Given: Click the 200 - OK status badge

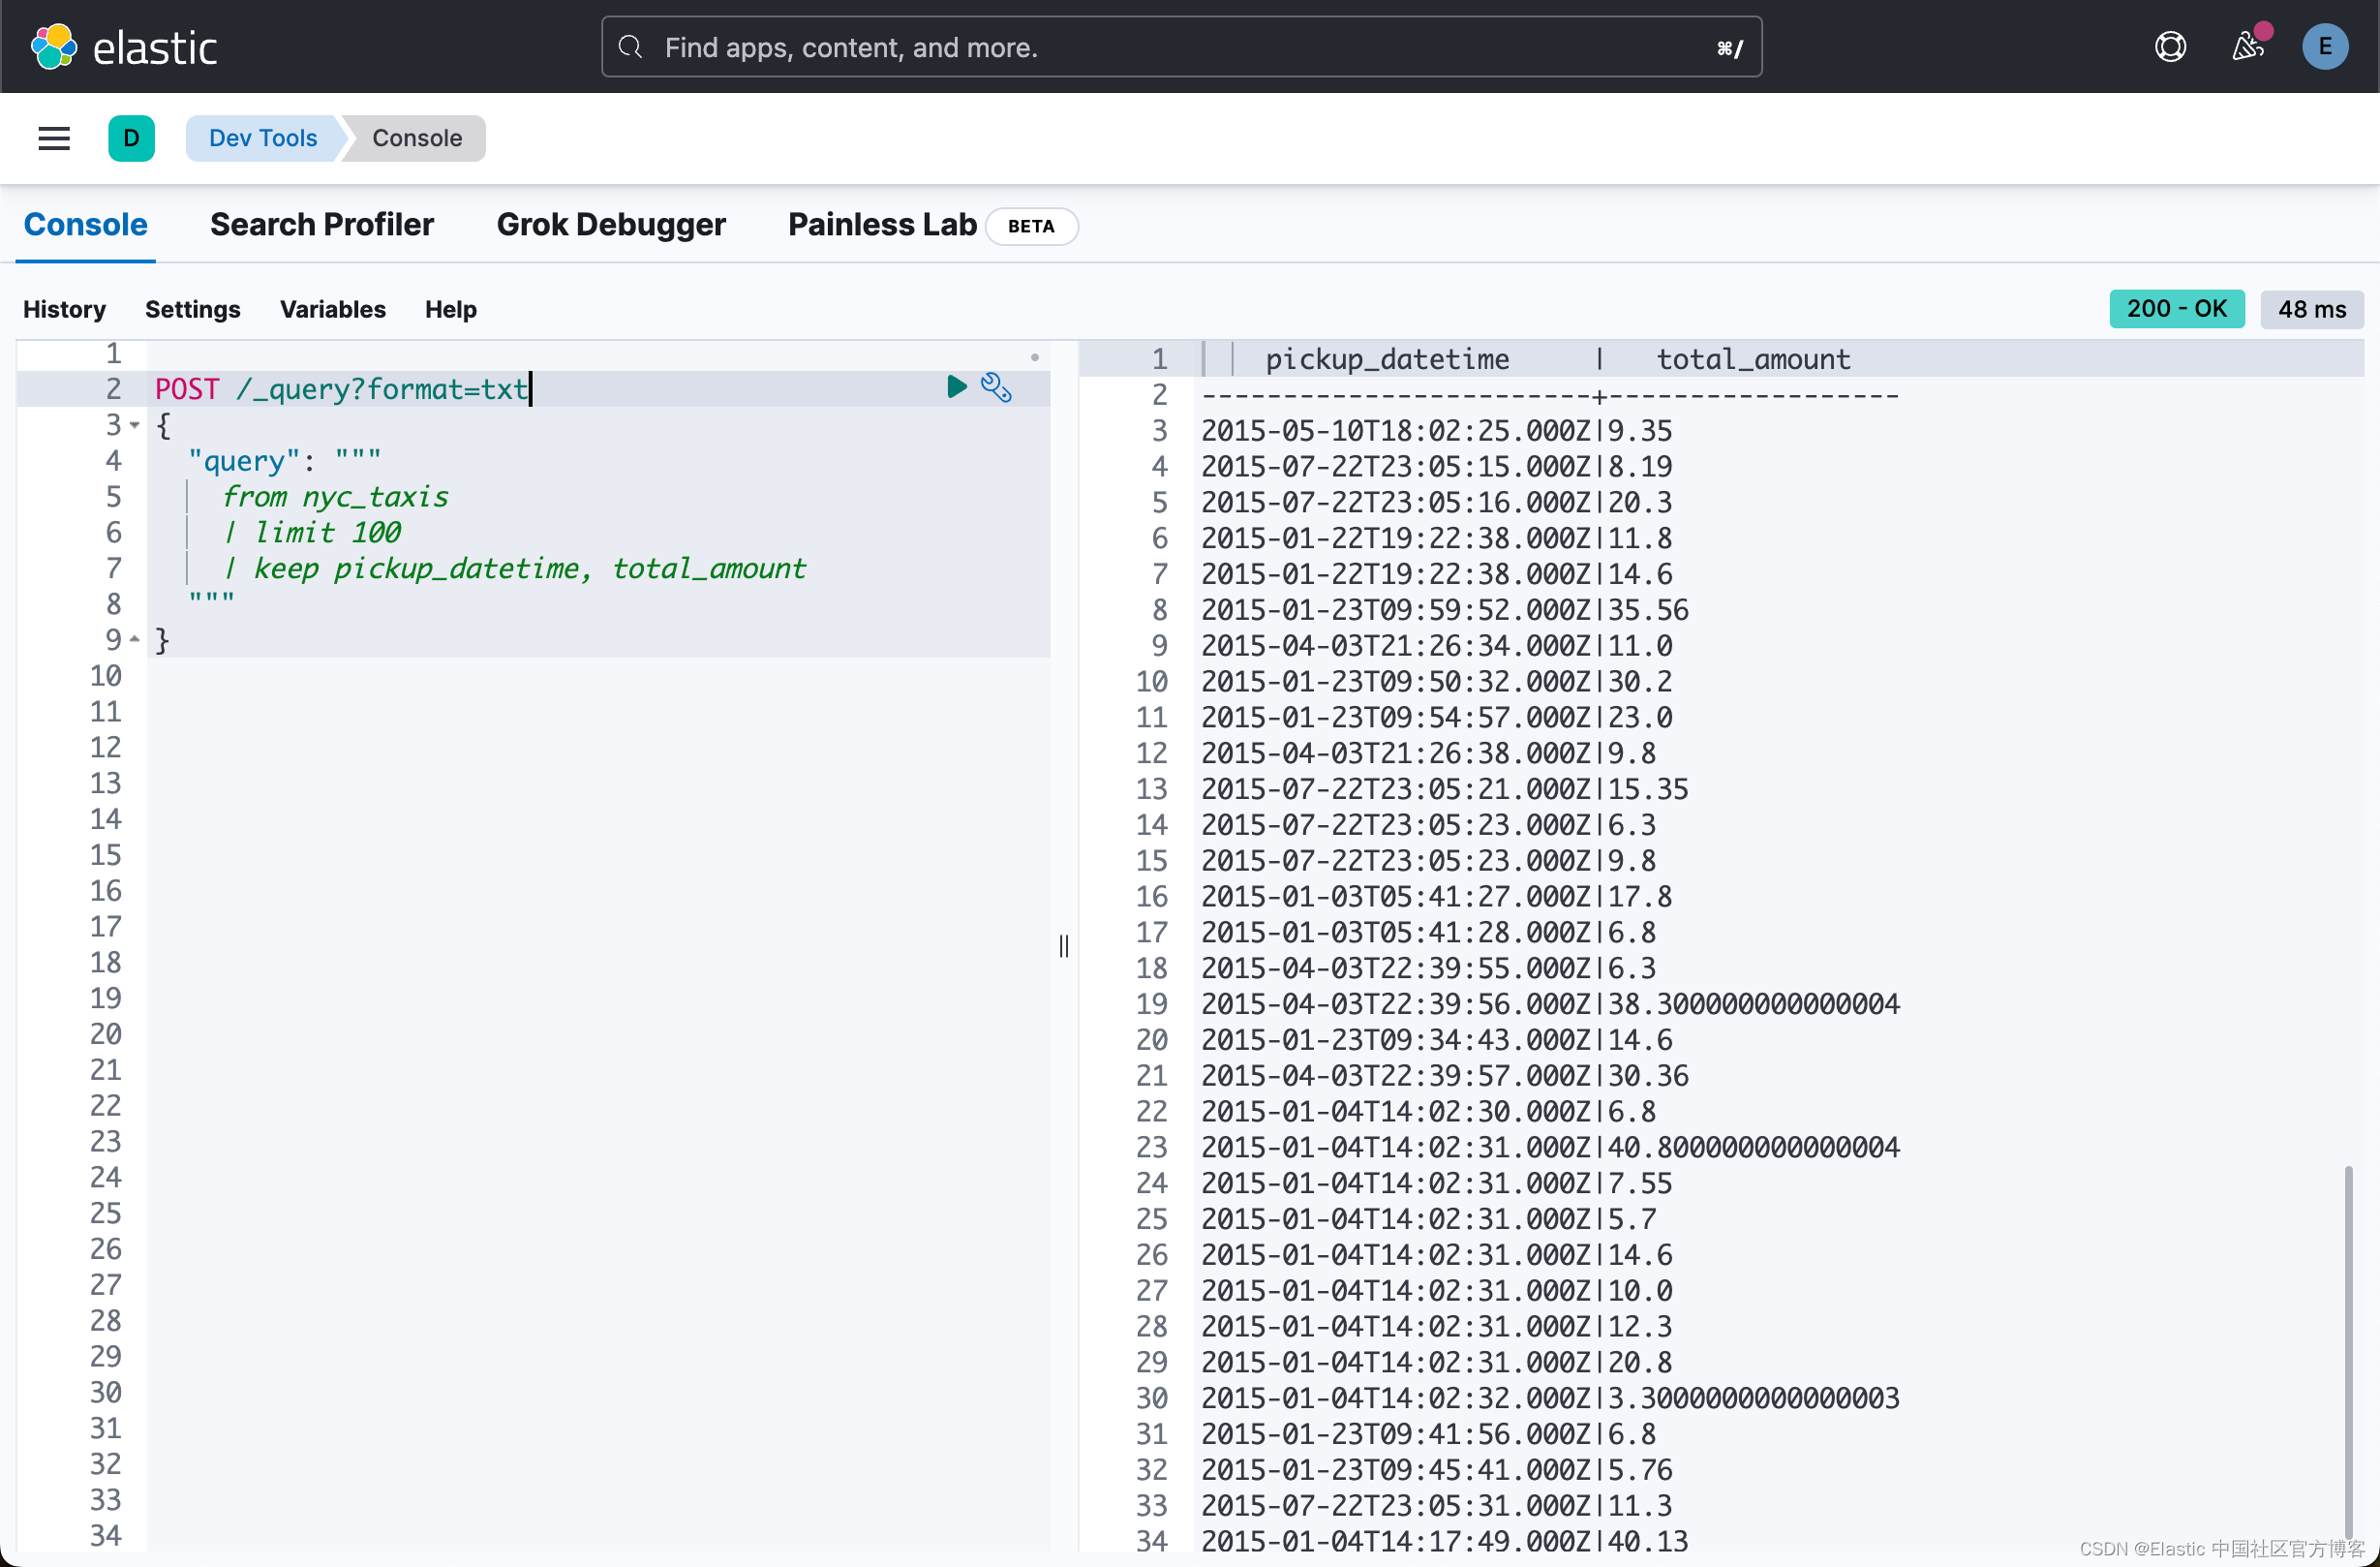Looking at the screenshot, I should pyautogui.click(x=2176, y=308).
